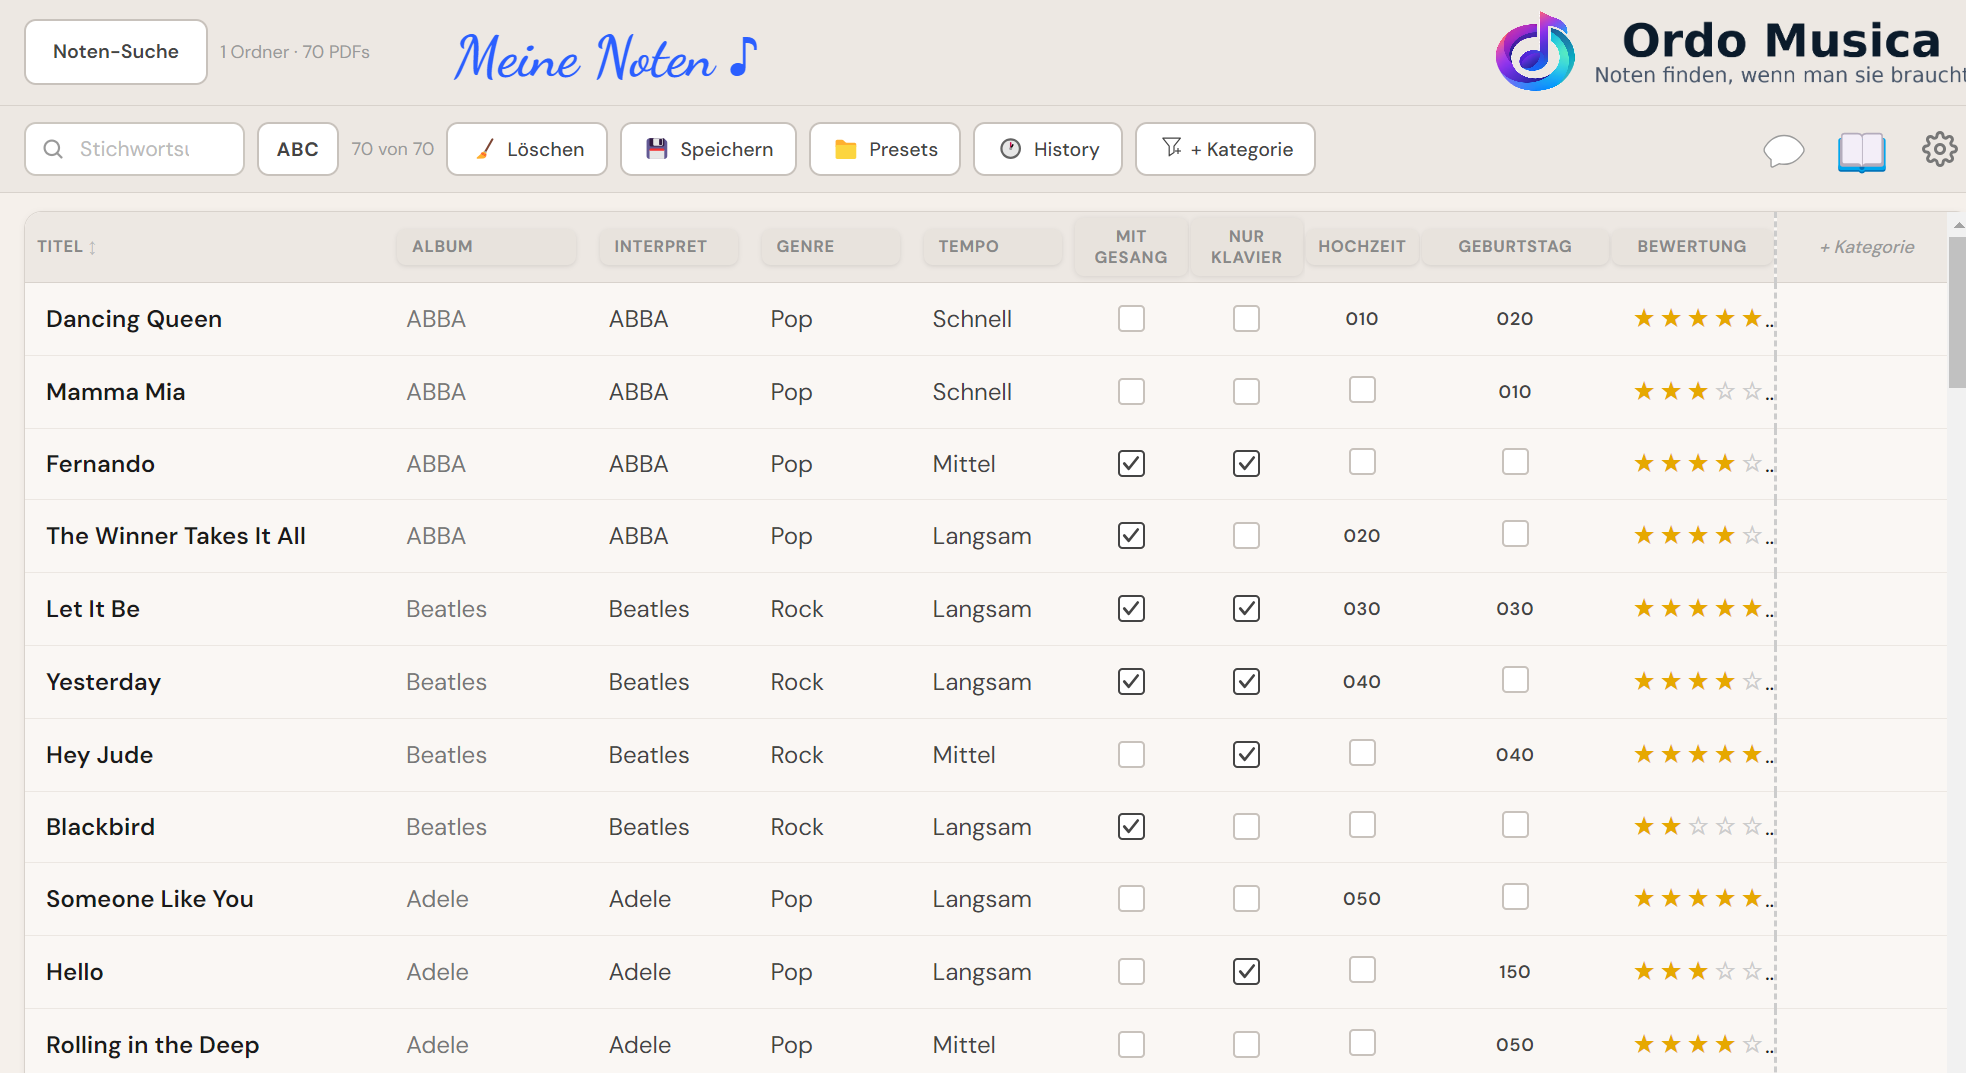Click the fifth star for Yesterday
The image size is (1966, 1073).
[1752, 681]
